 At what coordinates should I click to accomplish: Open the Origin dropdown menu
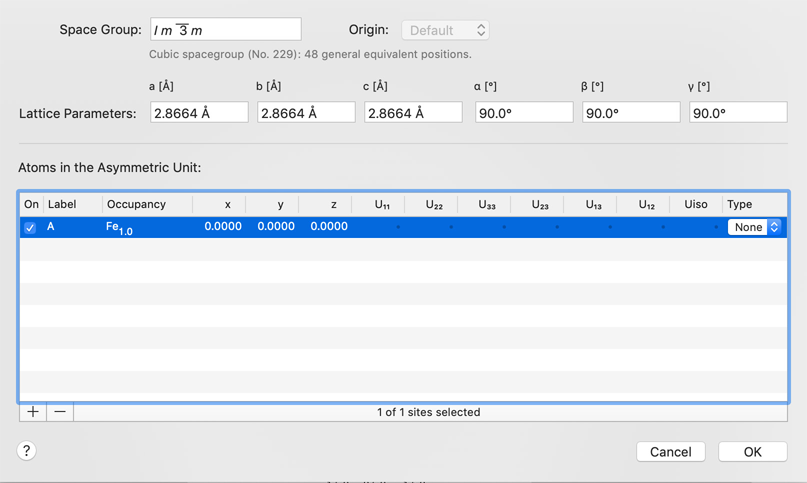point(445,30)
